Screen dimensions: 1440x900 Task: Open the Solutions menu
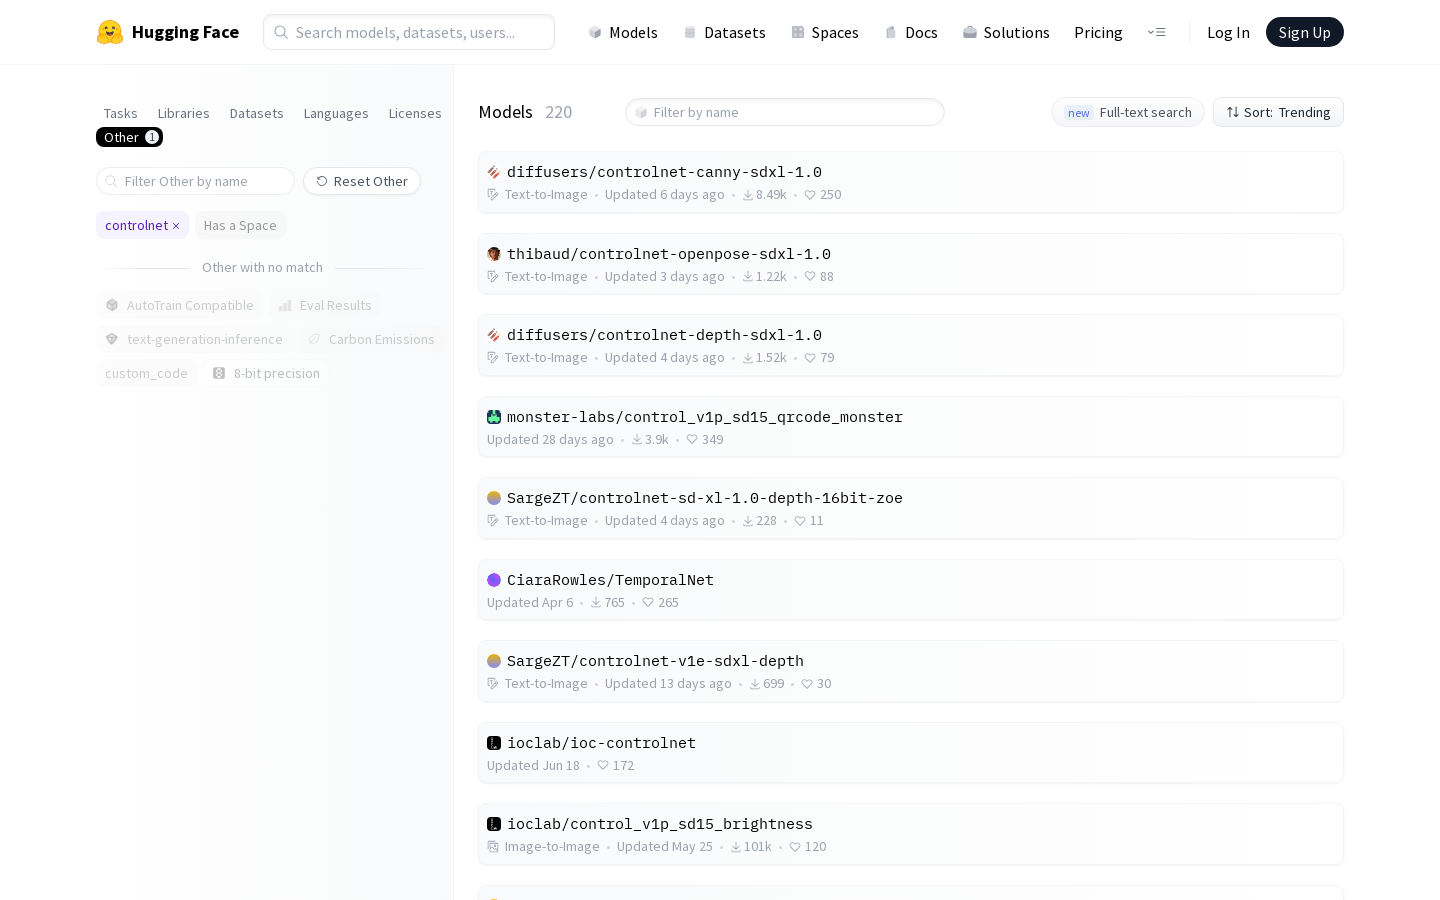click(1006, 32)
